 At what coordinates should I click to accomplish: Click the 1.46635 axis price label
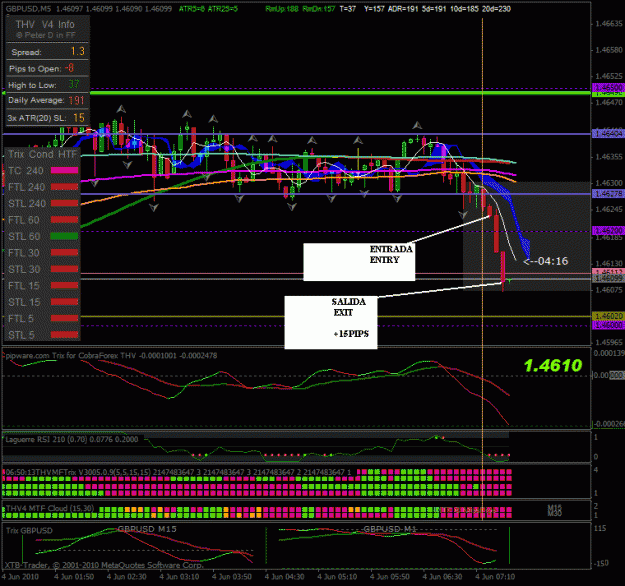pyautogui.click(x=609, y=24)
